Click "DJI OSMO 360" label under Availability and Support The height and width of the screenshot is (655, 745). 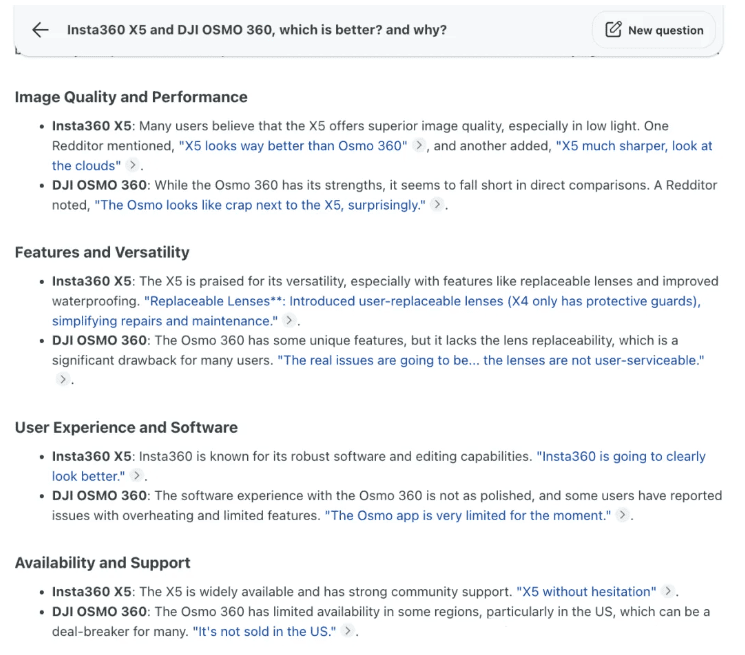[99, 612]
